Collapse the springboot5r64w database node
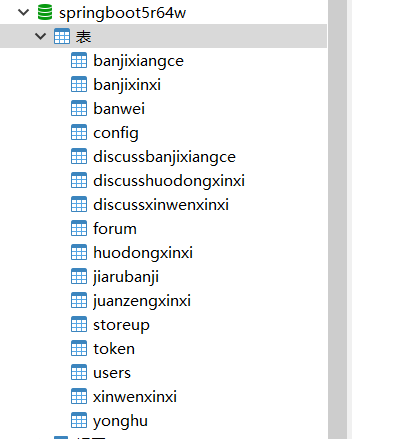The image size is (394, 439). (24, 12)
